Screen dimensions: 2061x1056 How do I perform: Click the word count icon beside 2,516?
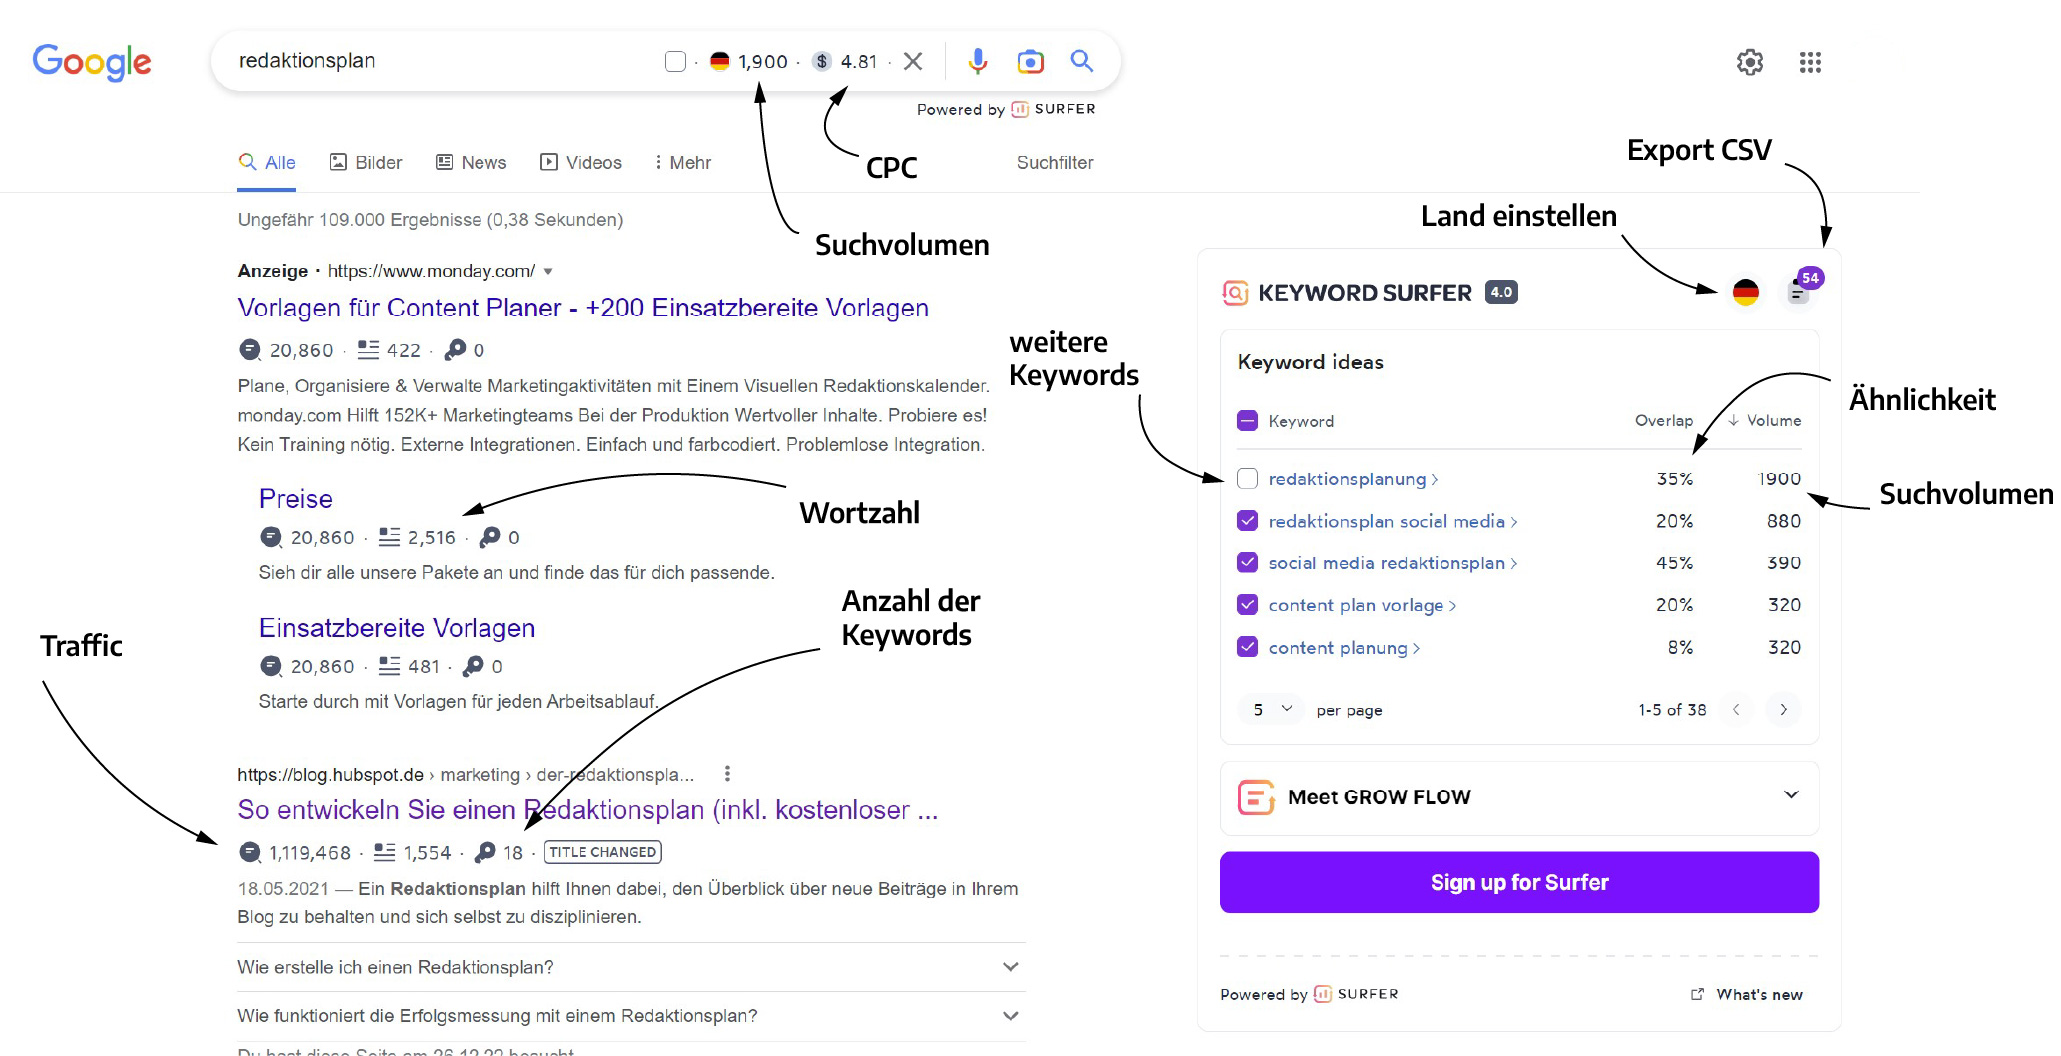click(x=390, y=537)
